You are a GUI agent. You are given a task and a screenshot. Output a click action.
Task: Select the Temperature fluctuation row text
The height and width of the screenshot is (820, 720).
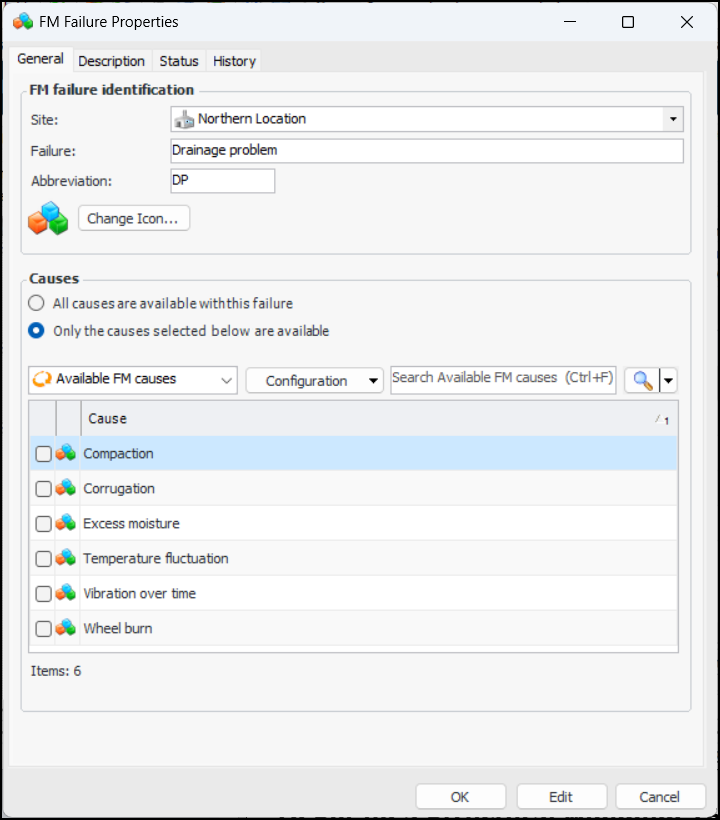point(156,559)
